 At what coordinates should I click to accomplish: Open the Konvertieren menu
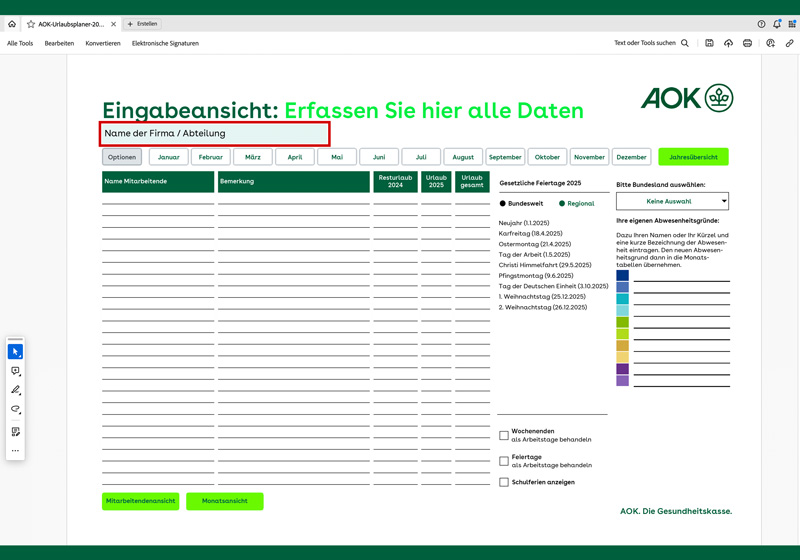pyautogui.click(x=103, y=43)
